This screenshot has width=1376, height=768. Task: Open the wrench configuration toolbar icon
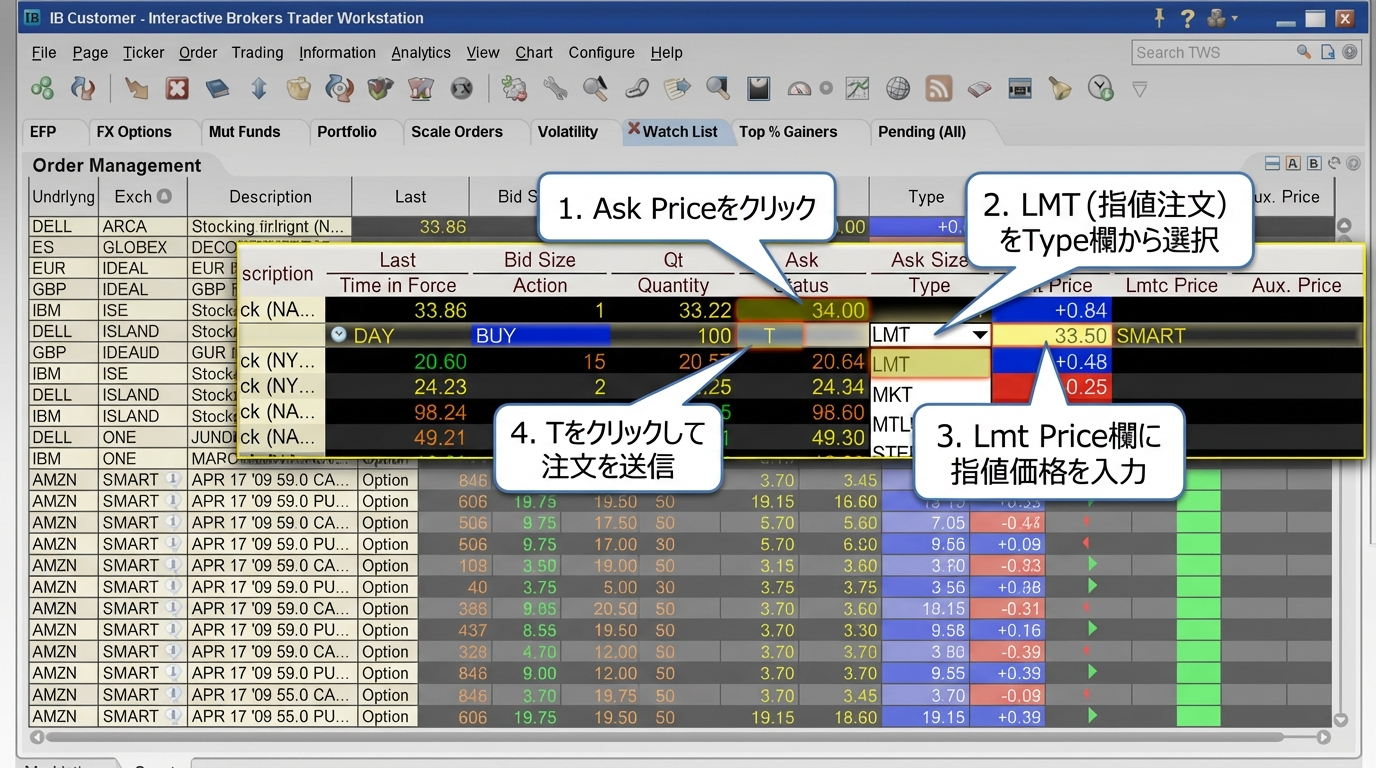point(555,89)
